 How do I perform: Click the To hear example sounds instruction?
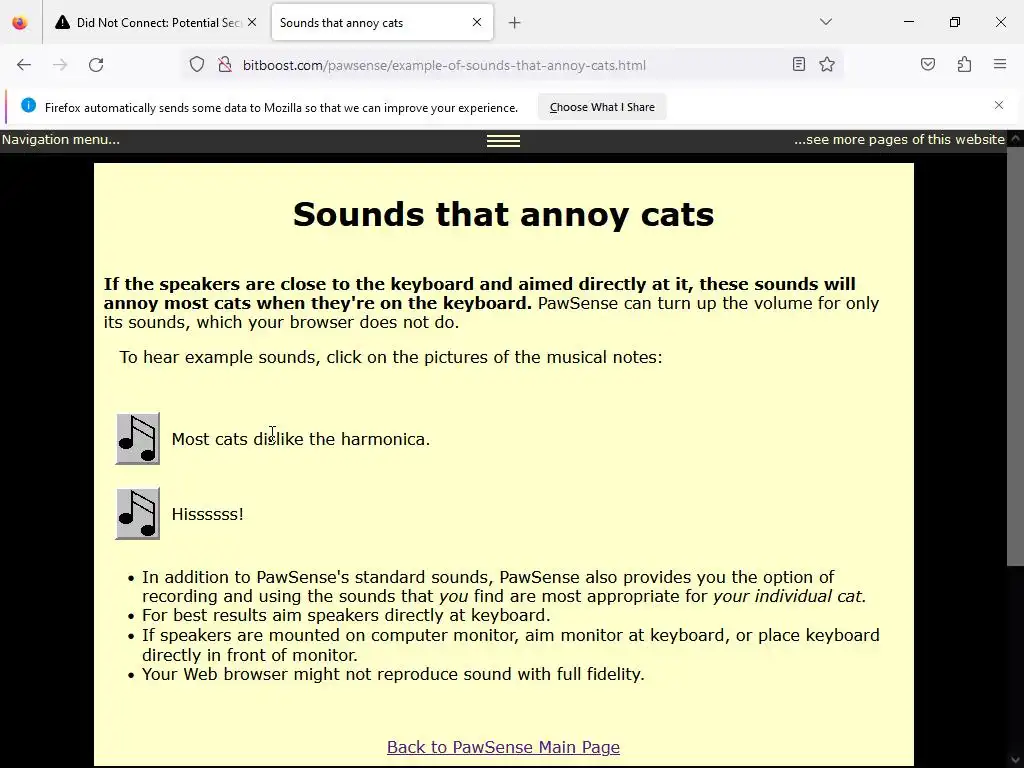pyautogui.click(x=391, y=357)
